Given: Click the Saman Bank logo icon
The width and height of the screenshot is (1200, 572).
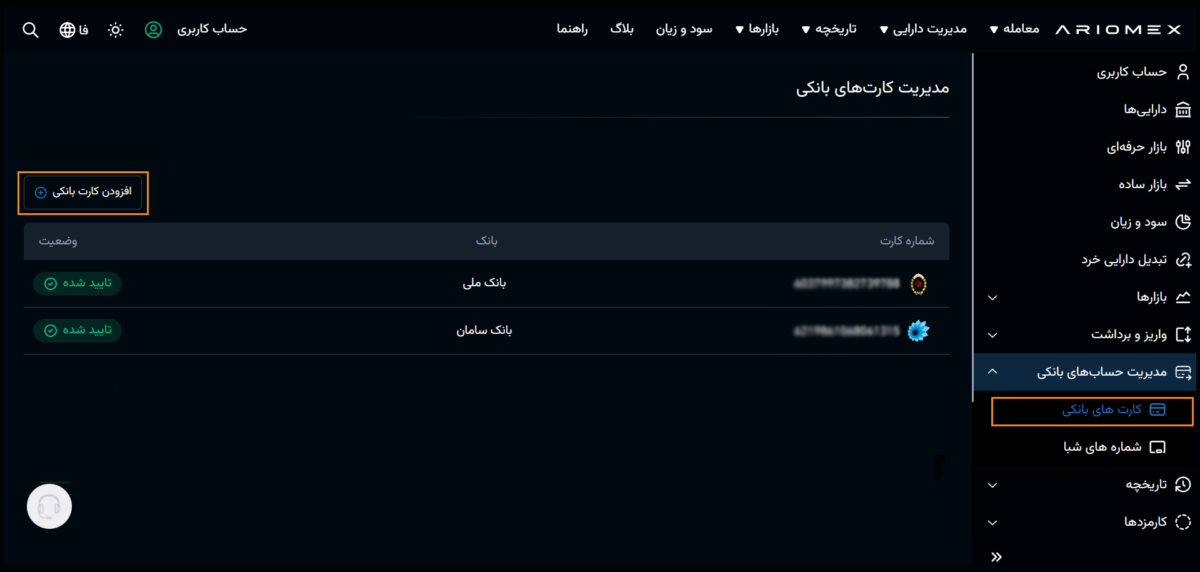Looking at the screenshot, I should point(918,331).
